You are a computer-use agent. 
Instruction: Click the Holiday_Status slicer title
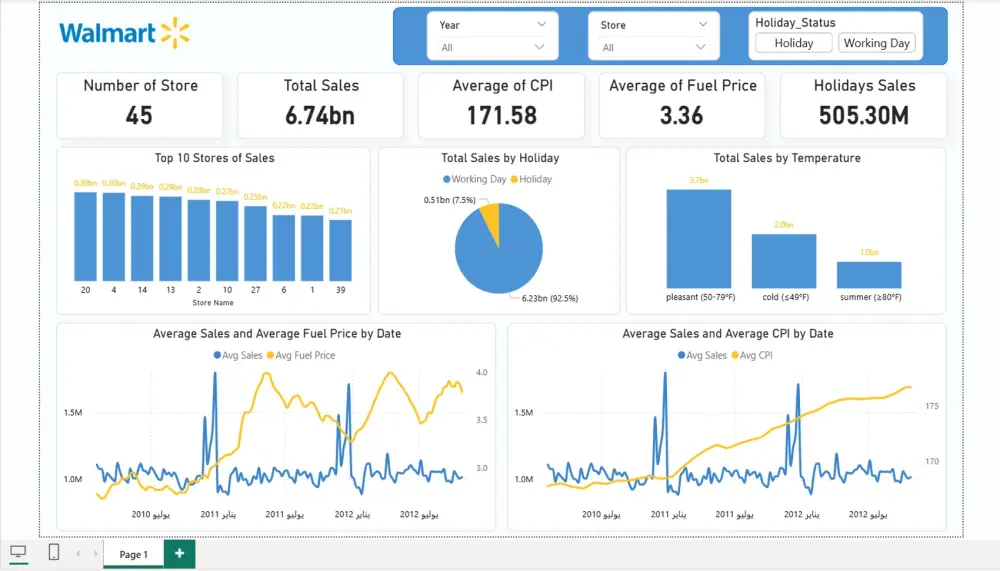coord(795,22)
